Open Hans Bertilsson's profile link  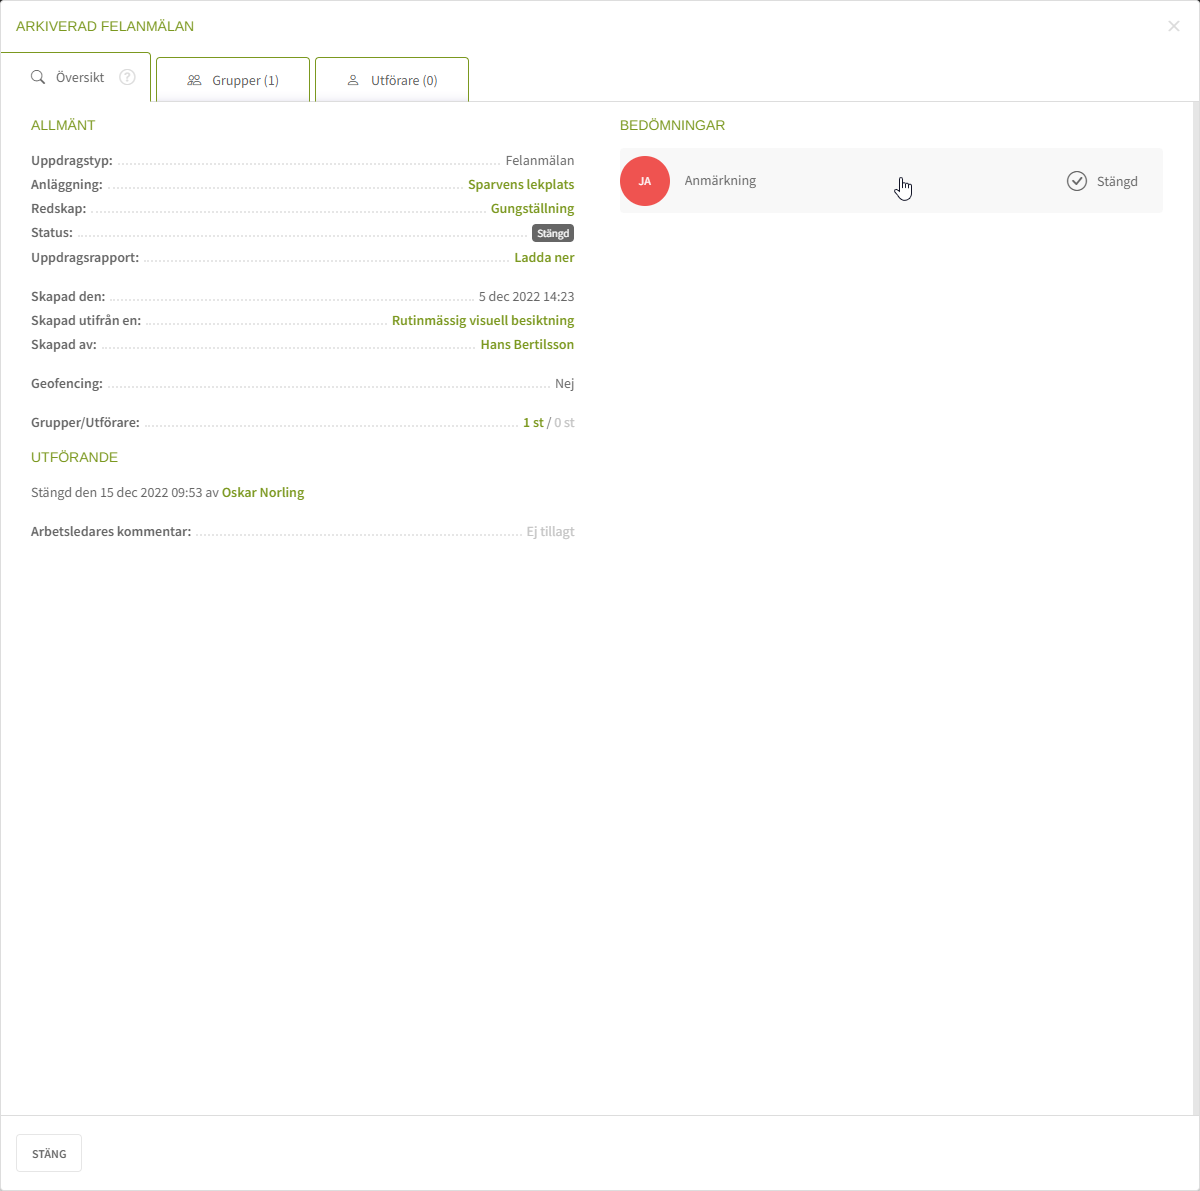(x=527, y=345)
